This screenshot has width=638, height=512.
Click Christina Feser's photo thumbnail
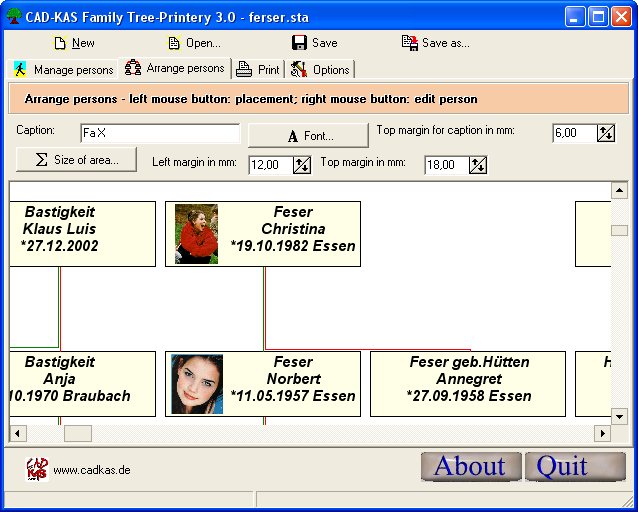point(196,234)
